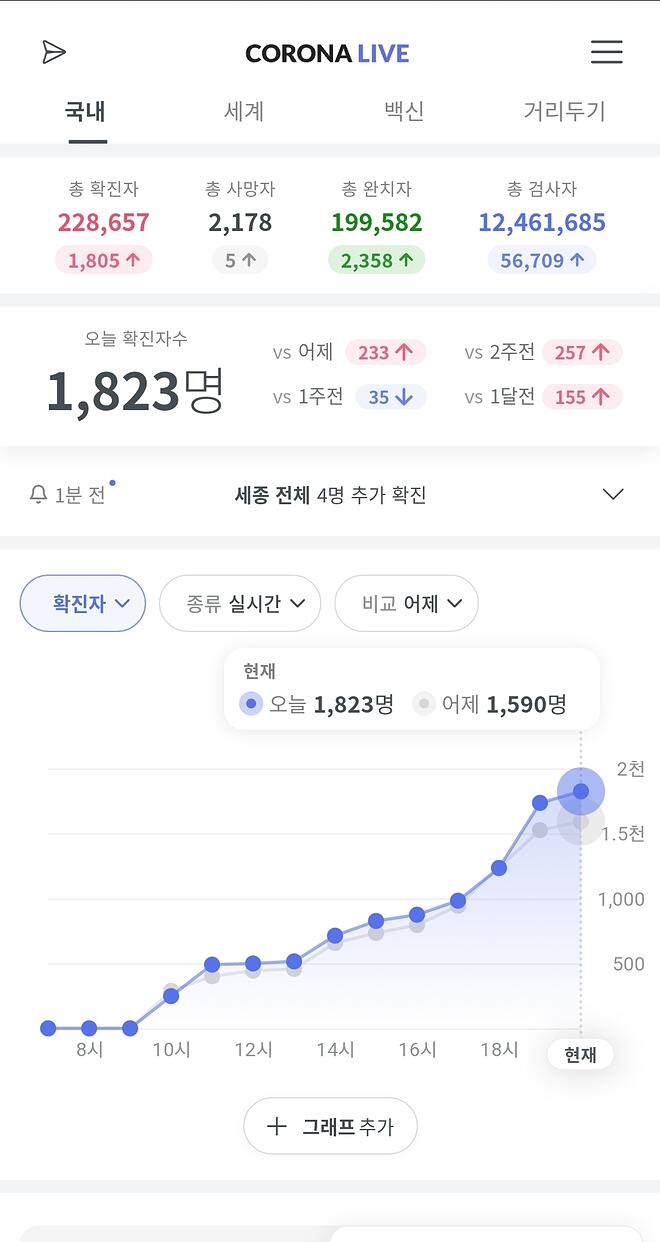Viewport: 660px width, 1242px height.
Task: Switch to the 백신 tab
Action: [404, 111]
